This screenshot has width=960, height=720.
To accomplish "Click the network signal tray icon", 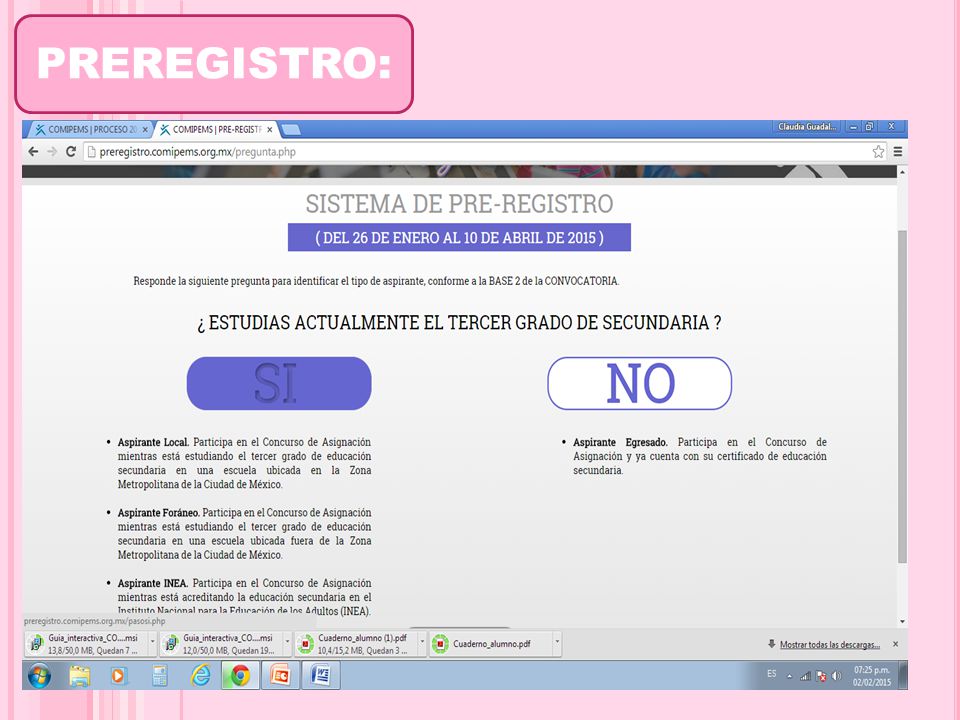I will [806, 676].
